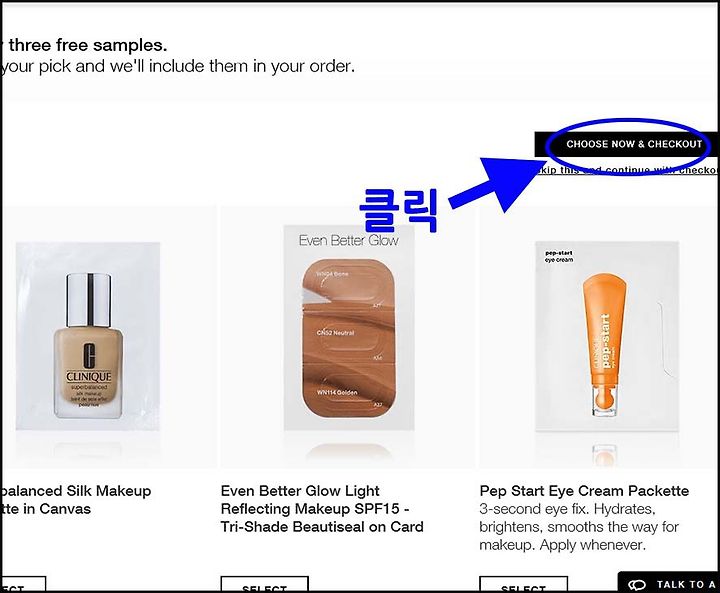The height and width of the screenshot is (593, 720).
Task: Click the Silk Makeup in Canvas product title
Action: 76,500
